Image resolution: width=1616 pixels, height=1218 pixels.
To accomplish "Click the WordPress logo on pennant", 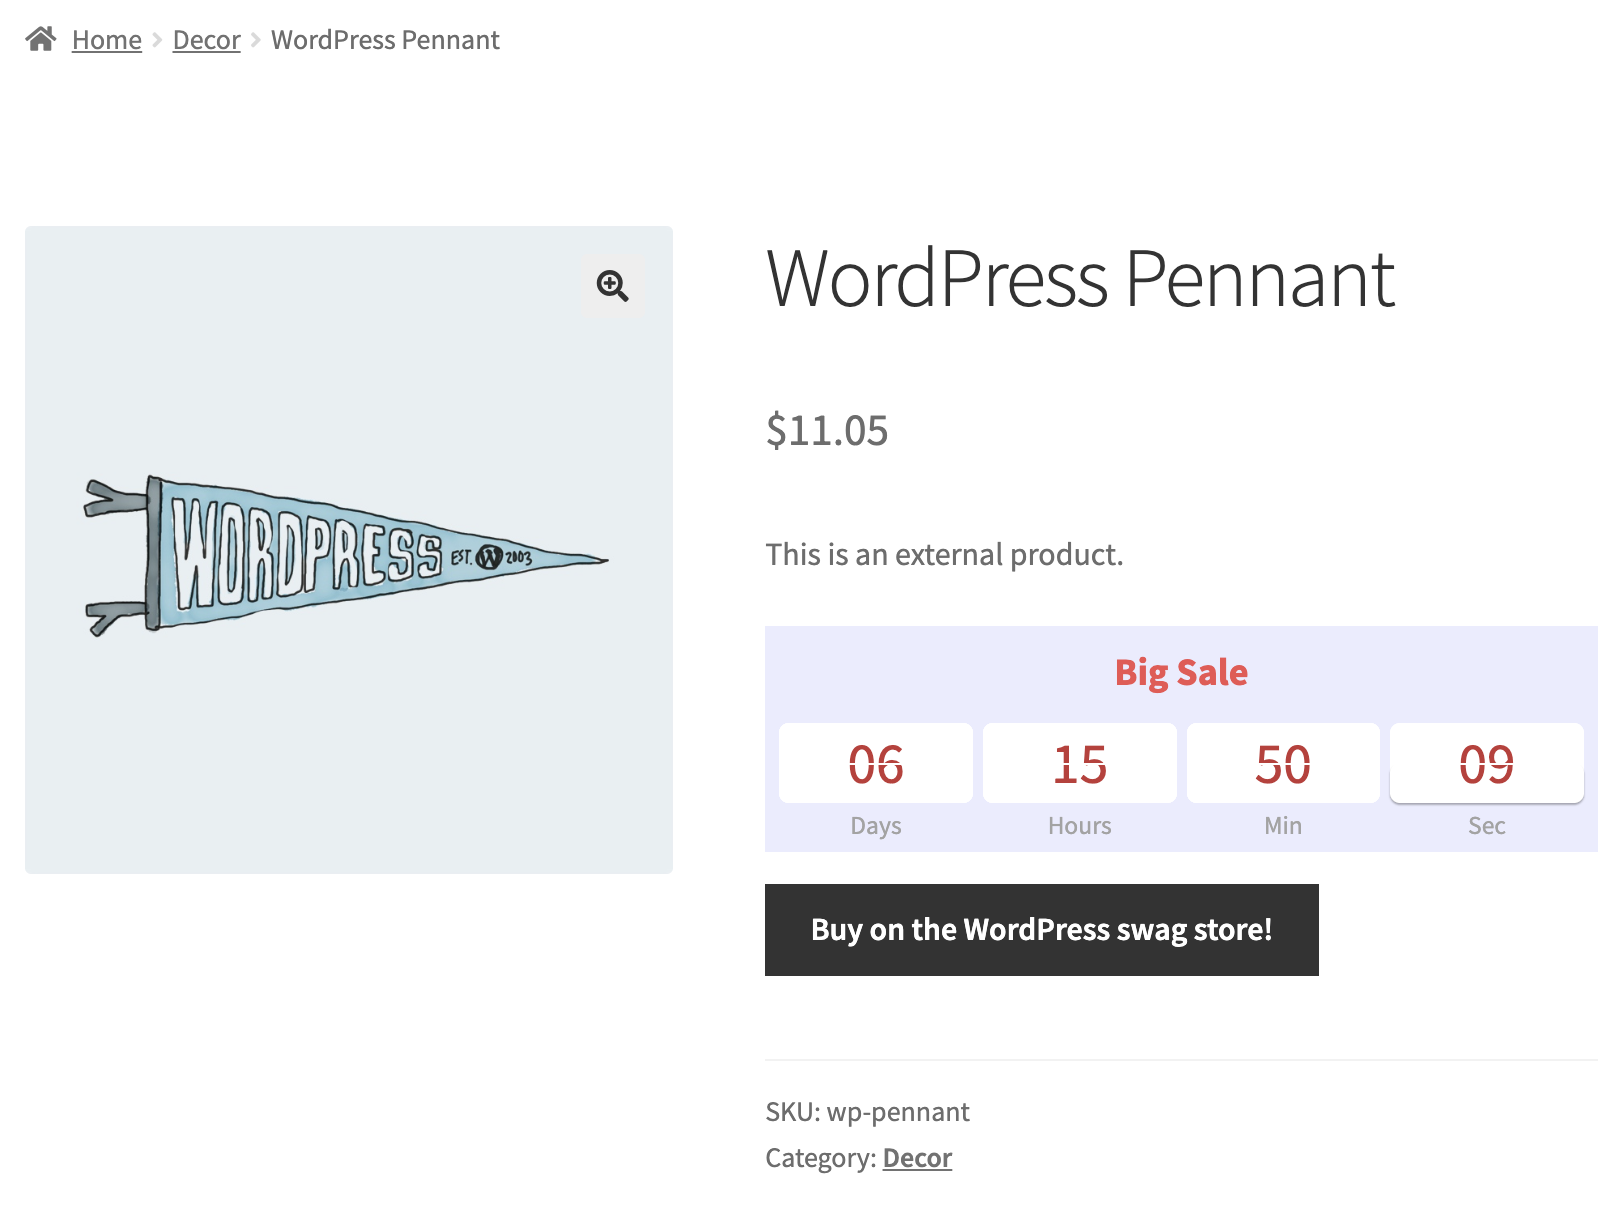I will pyautogui.click(x=489, y=557).
